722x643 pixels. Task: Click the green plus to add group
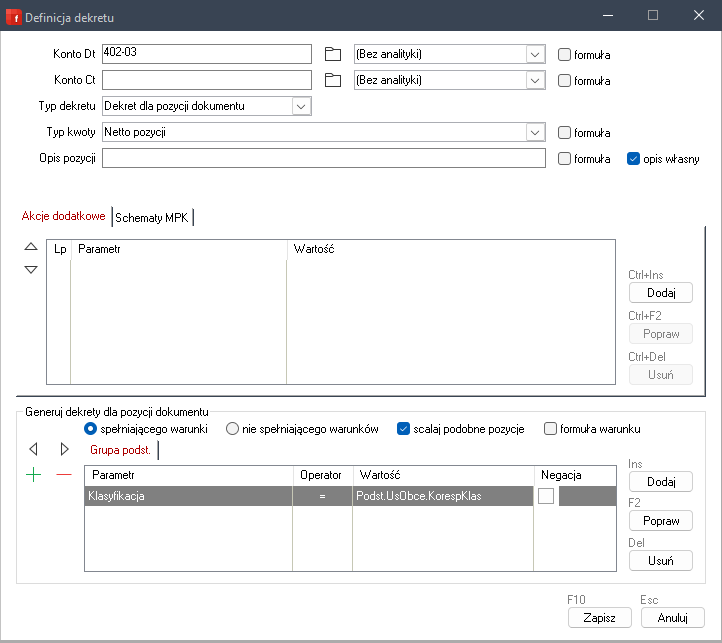[35, 475]
